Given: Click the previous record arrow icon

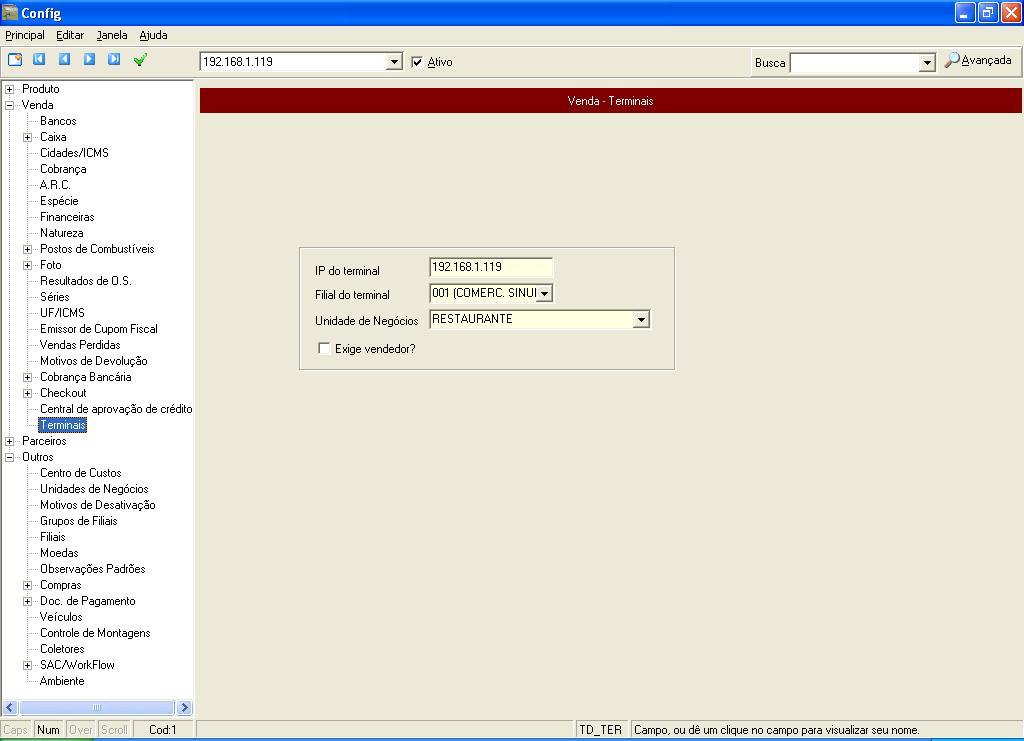Looking at the screenshot, I should (x=63, y=60).
